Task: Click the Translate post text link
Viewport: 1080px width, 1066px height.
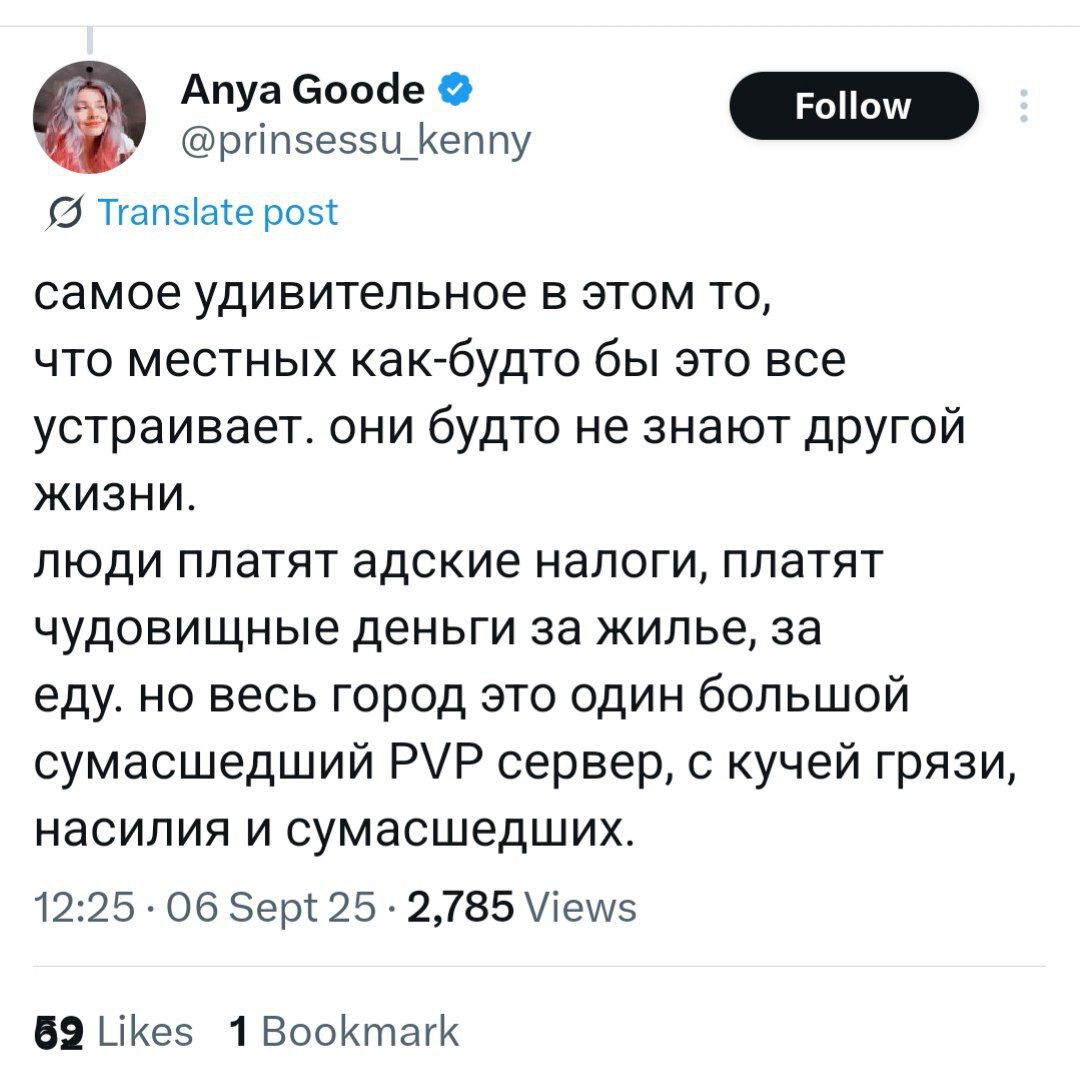Action: pos(217,212)
